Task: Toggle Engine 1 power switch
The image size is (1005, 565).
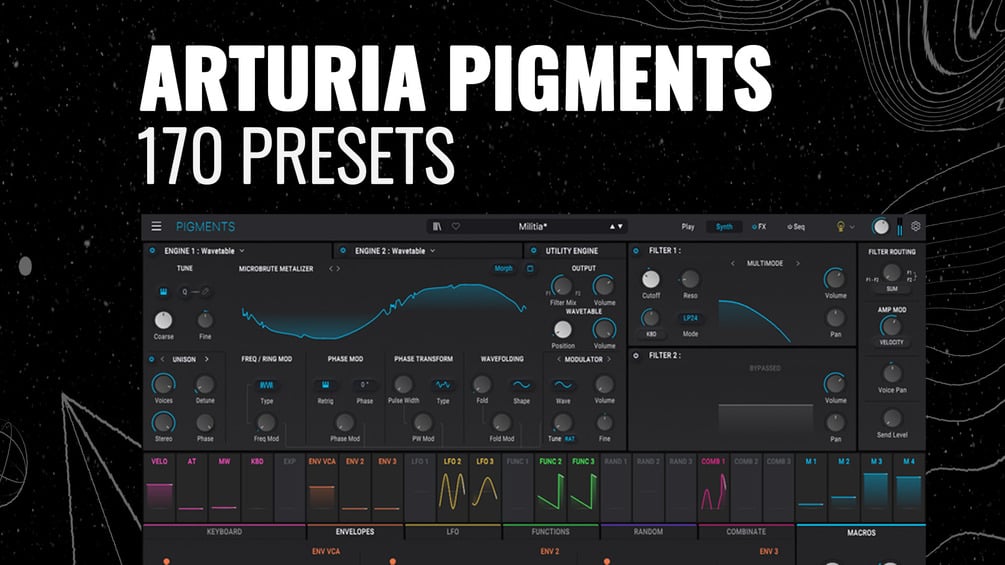Action: (152, 250)
